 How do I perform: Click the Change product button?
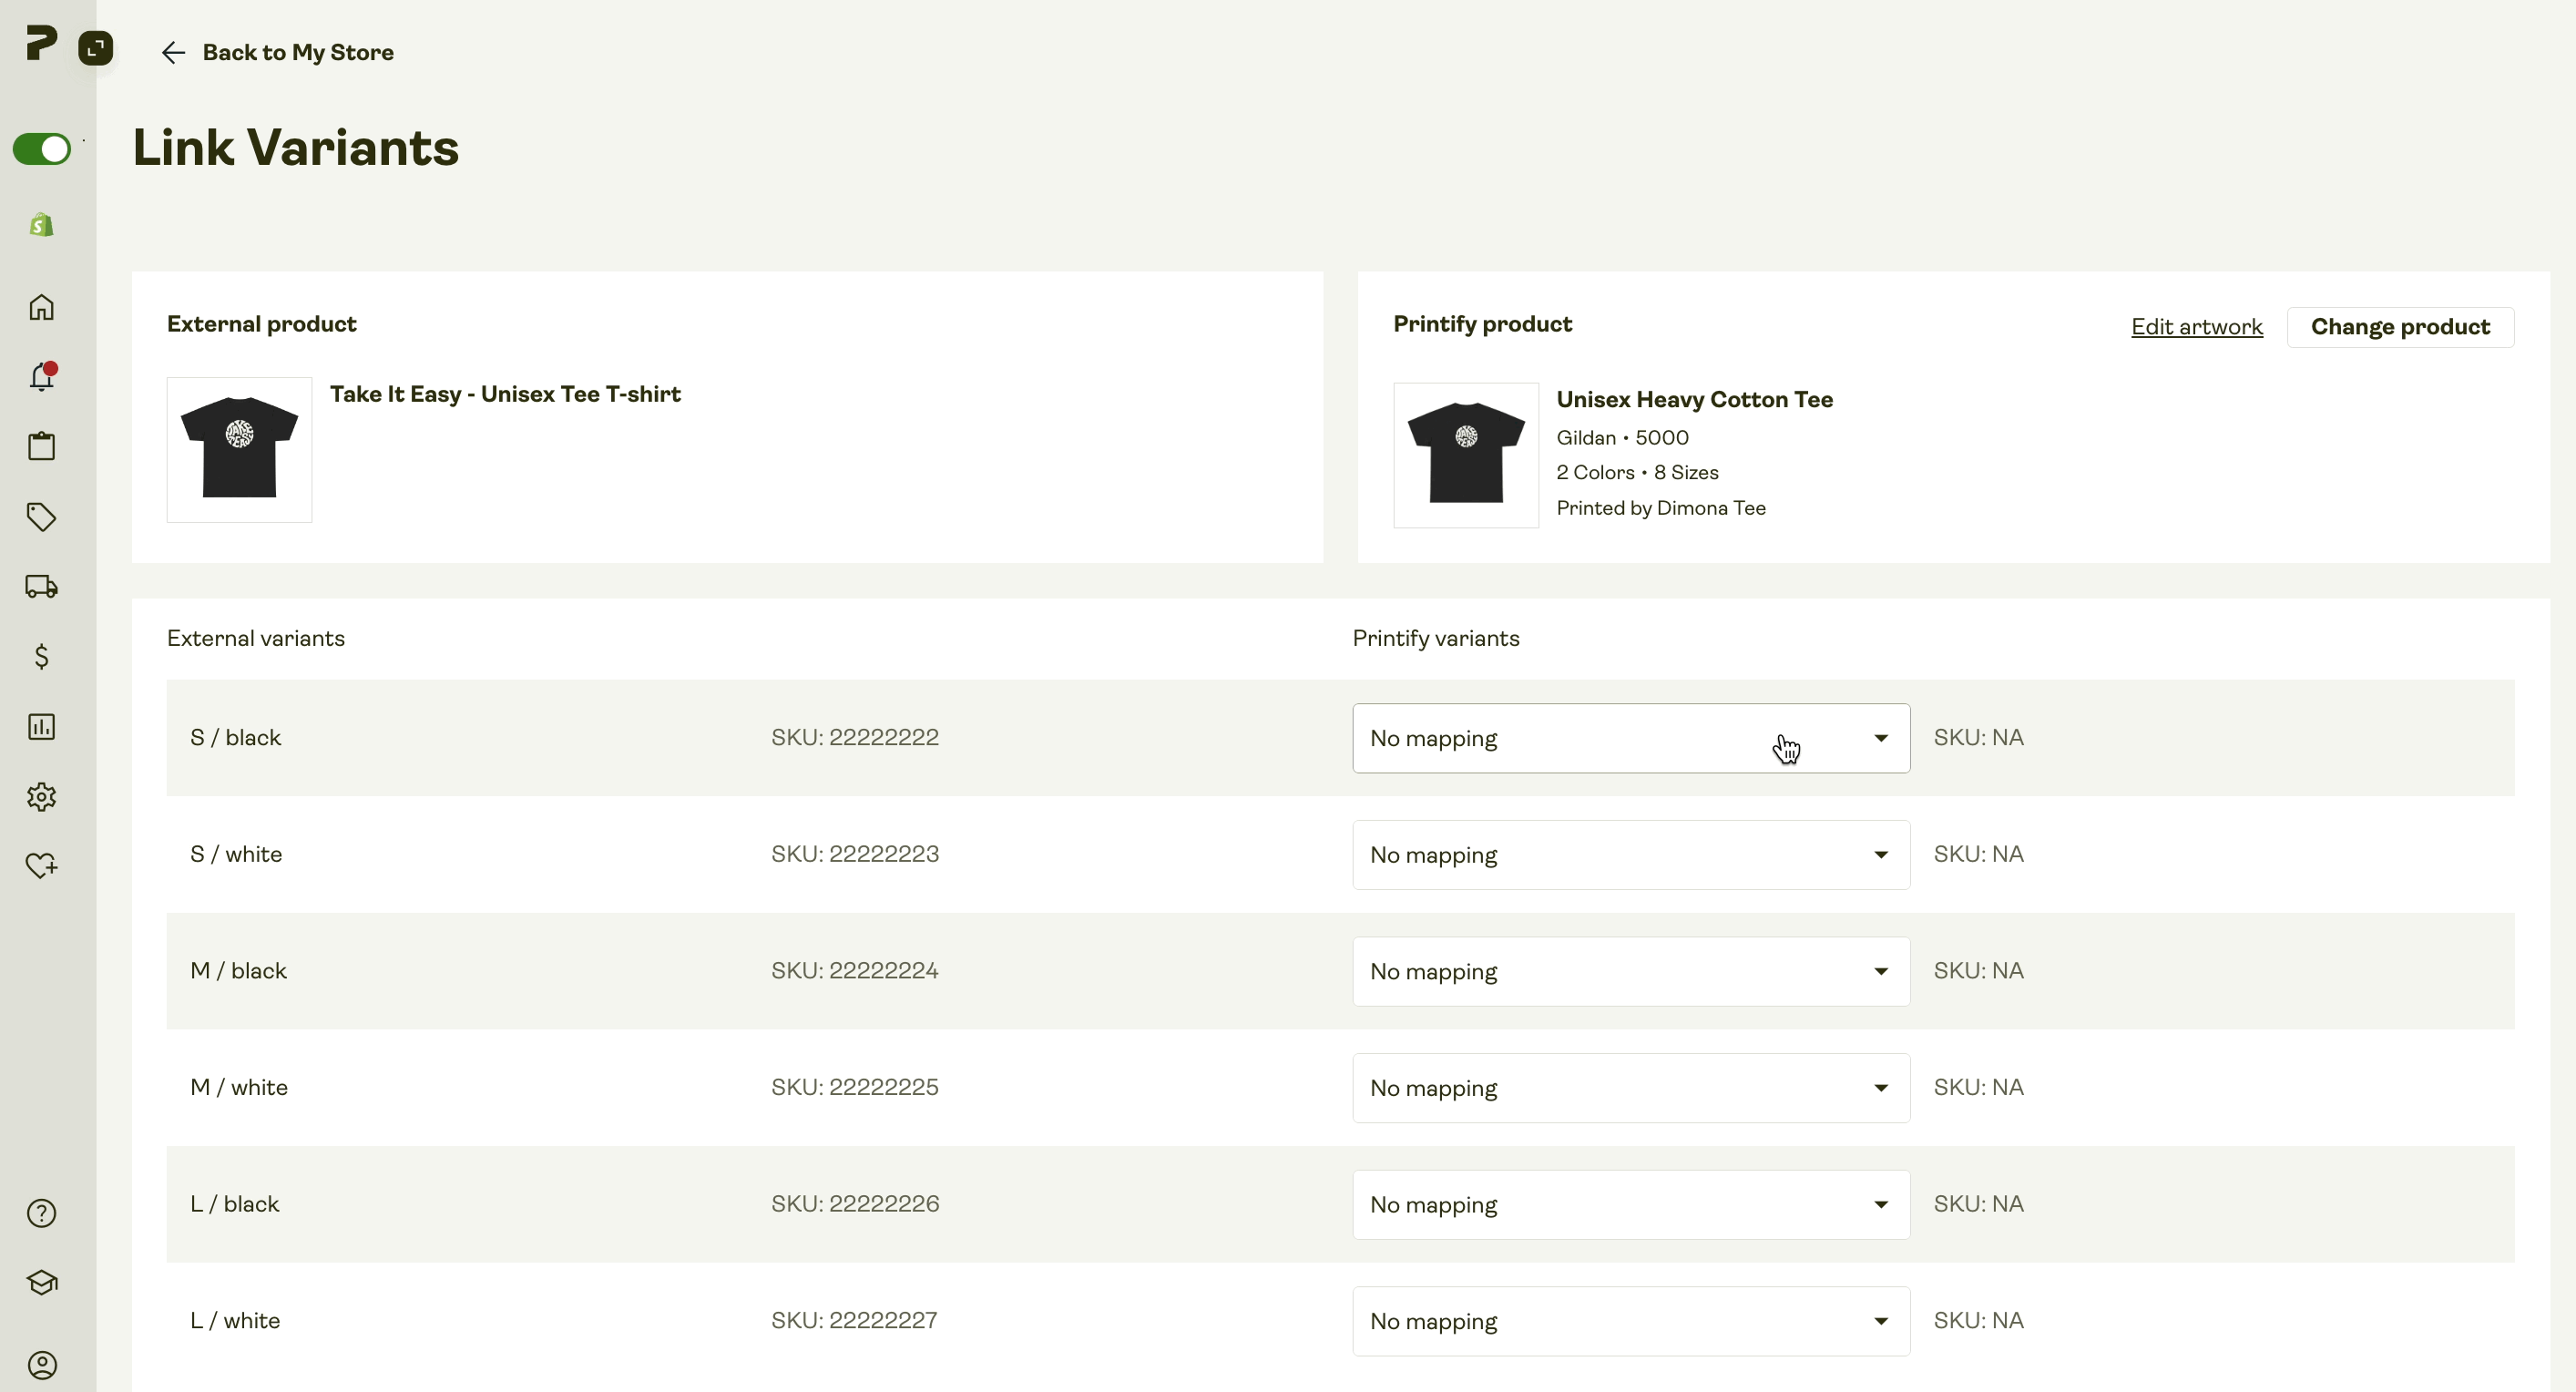coord(2400,326)
